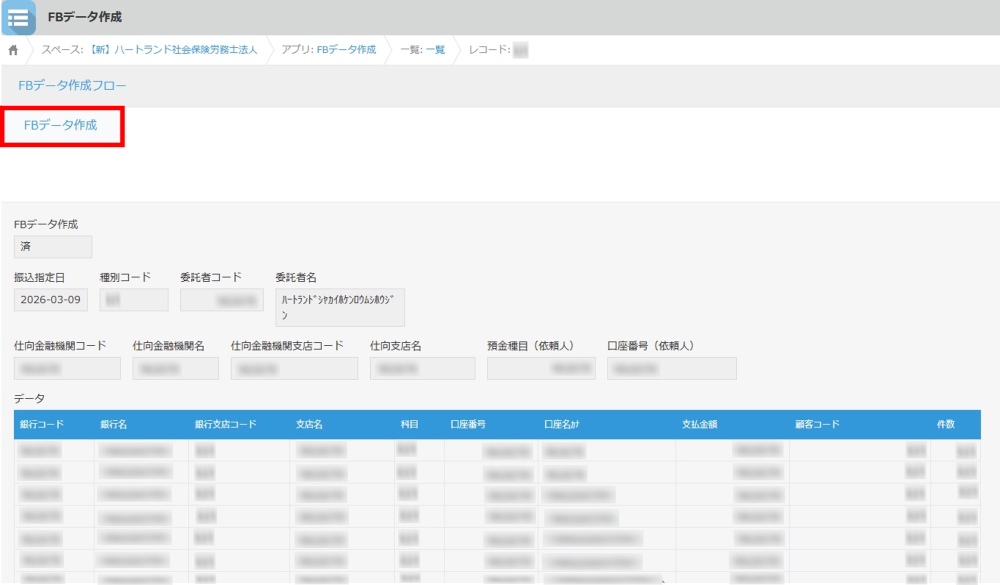
Task: Click the 種別コード field
Action: point(134,300)
